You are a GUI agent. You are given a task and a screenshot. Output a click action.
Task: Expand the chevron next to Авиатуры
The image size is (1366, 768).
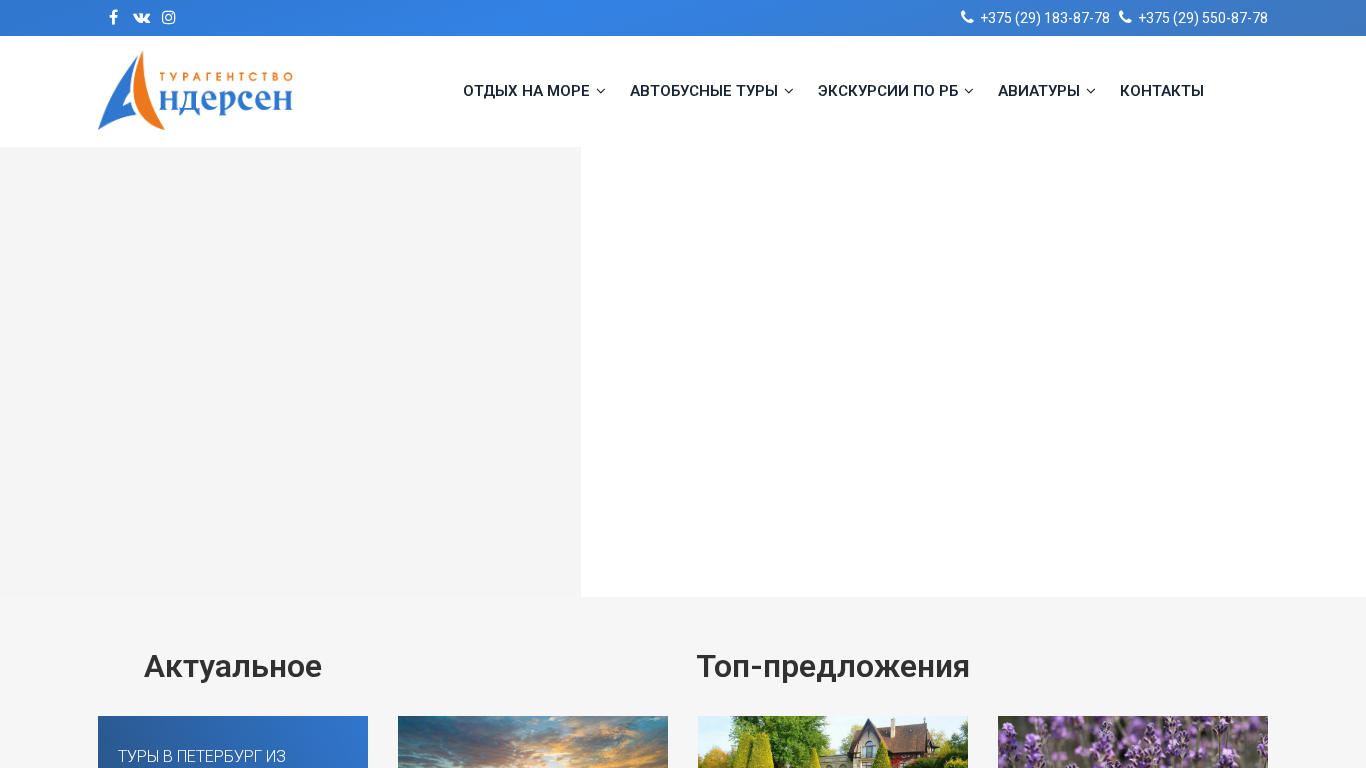tap(1091, 91)
